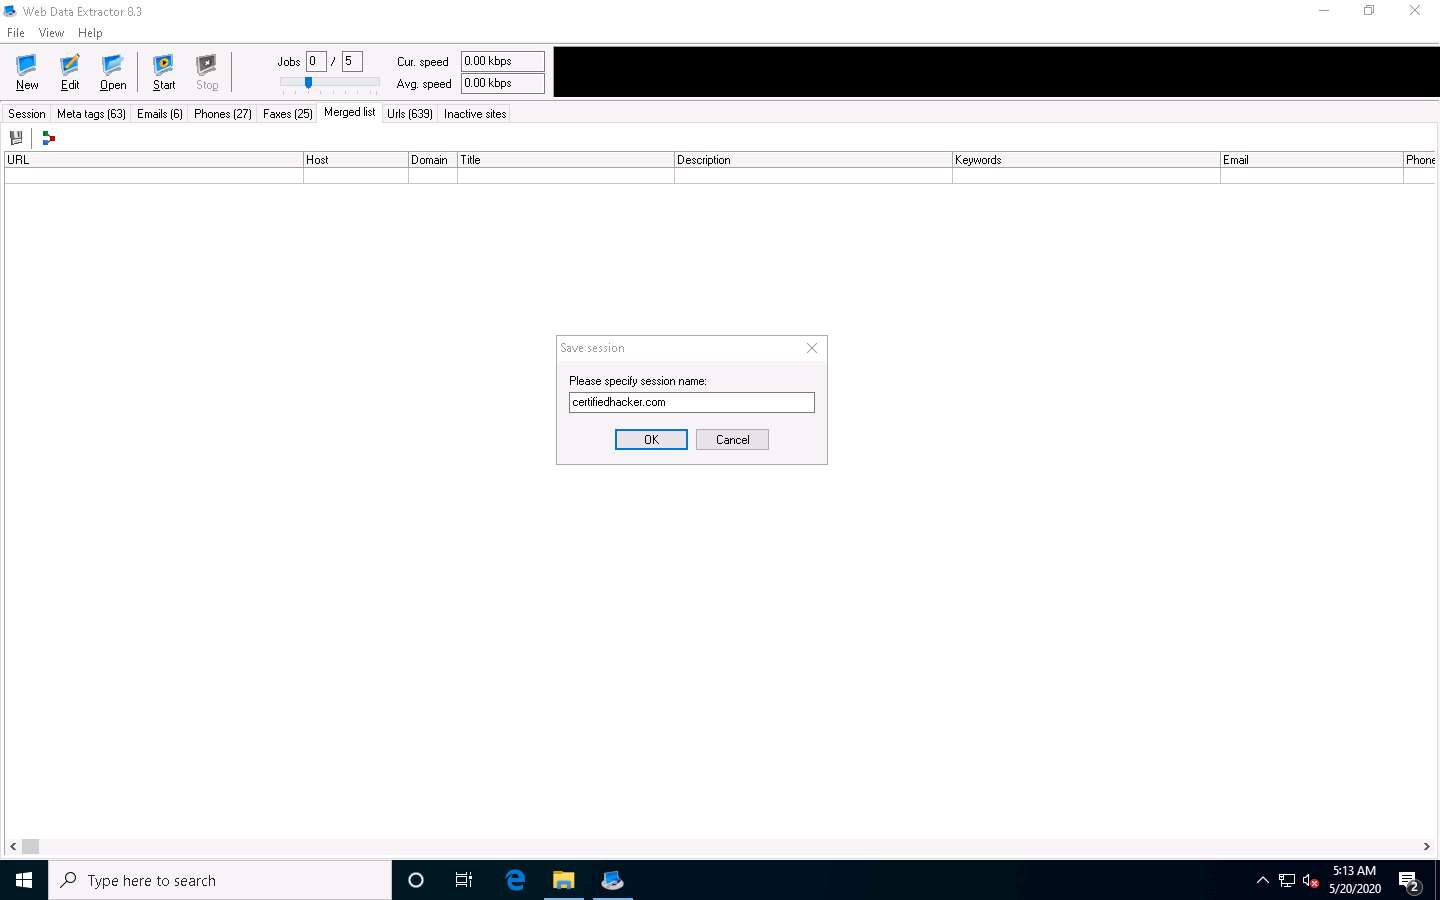Click the Stop extraction icon

(207, 72)
